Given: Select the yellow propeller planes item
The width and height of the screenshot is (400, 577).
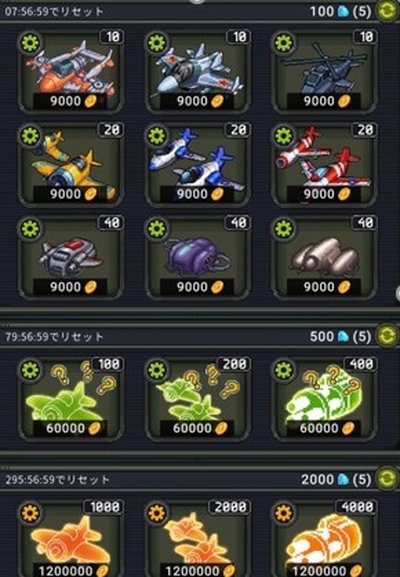Looking at the screenshot, I should pyautogui.click(x=70, y=164).
